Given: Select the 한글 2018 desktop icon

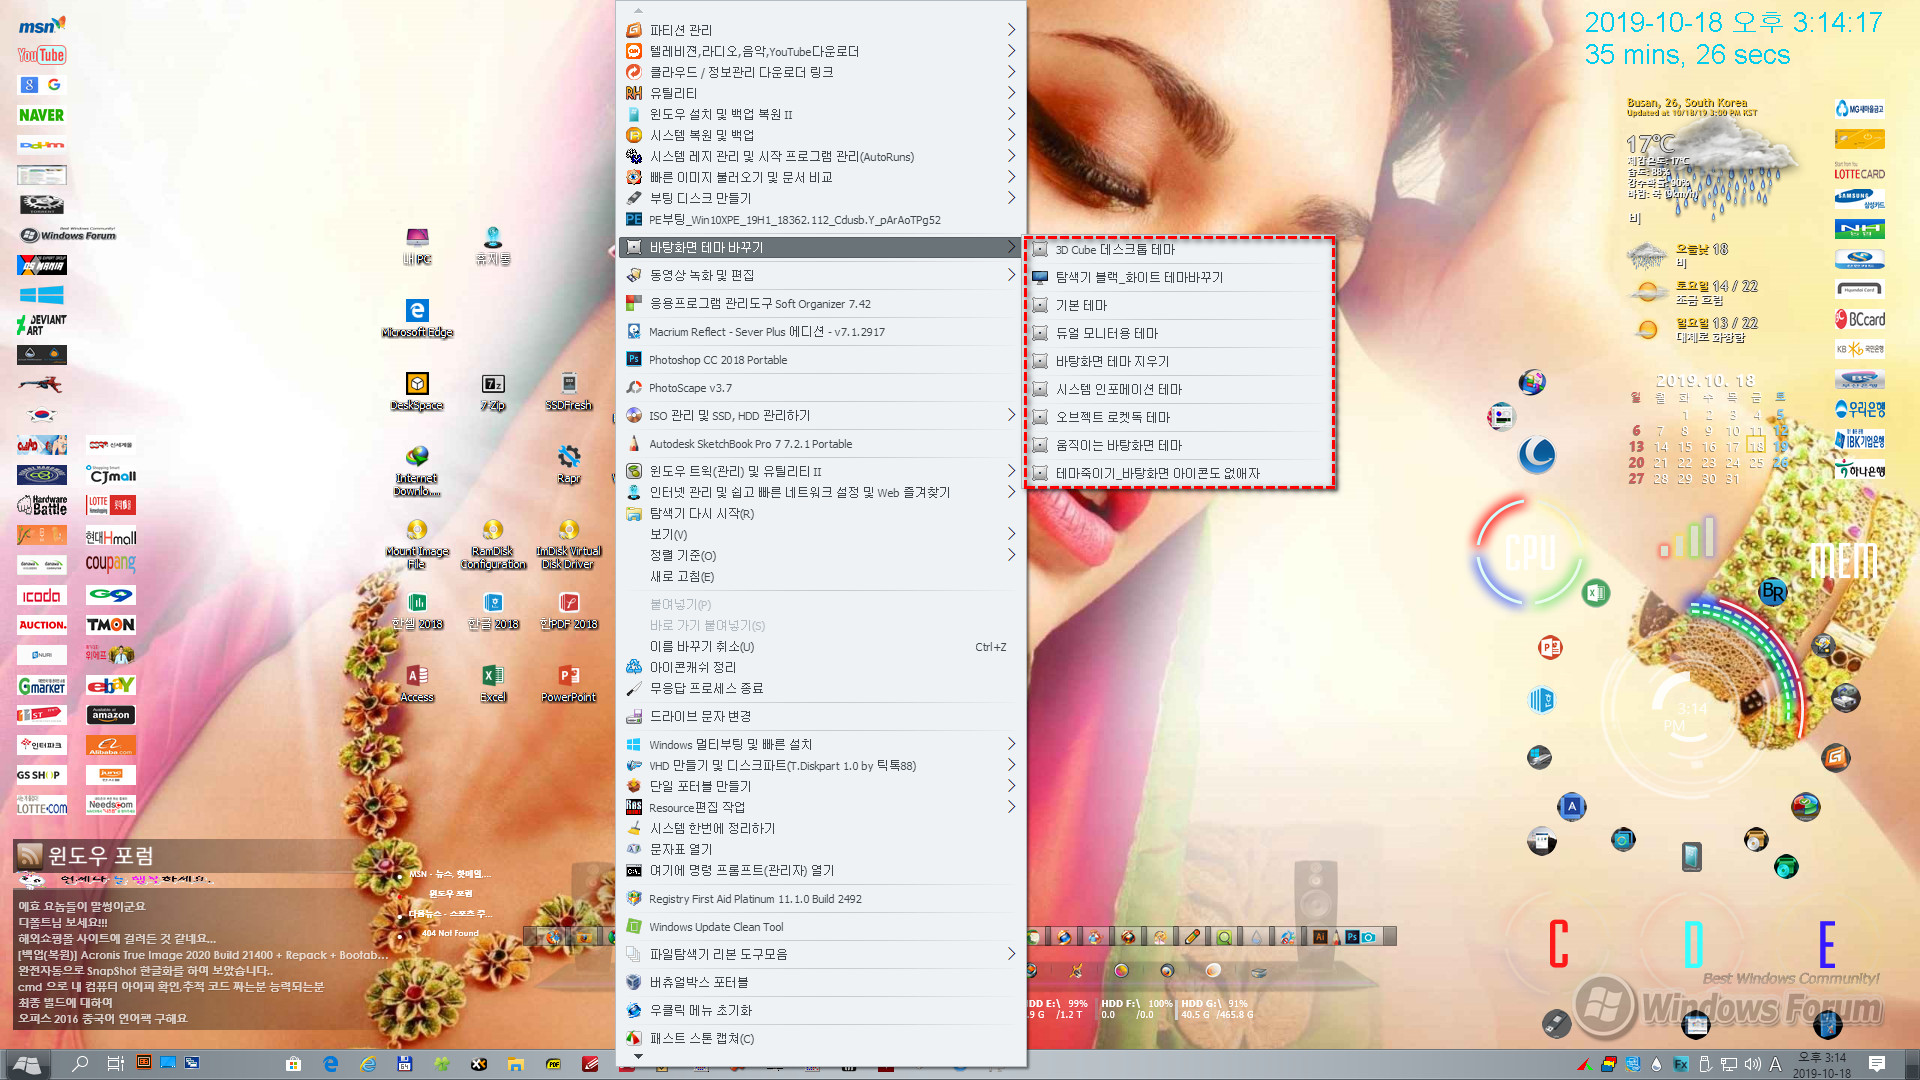Looking at the screenshot, I should tap(493, 610).
